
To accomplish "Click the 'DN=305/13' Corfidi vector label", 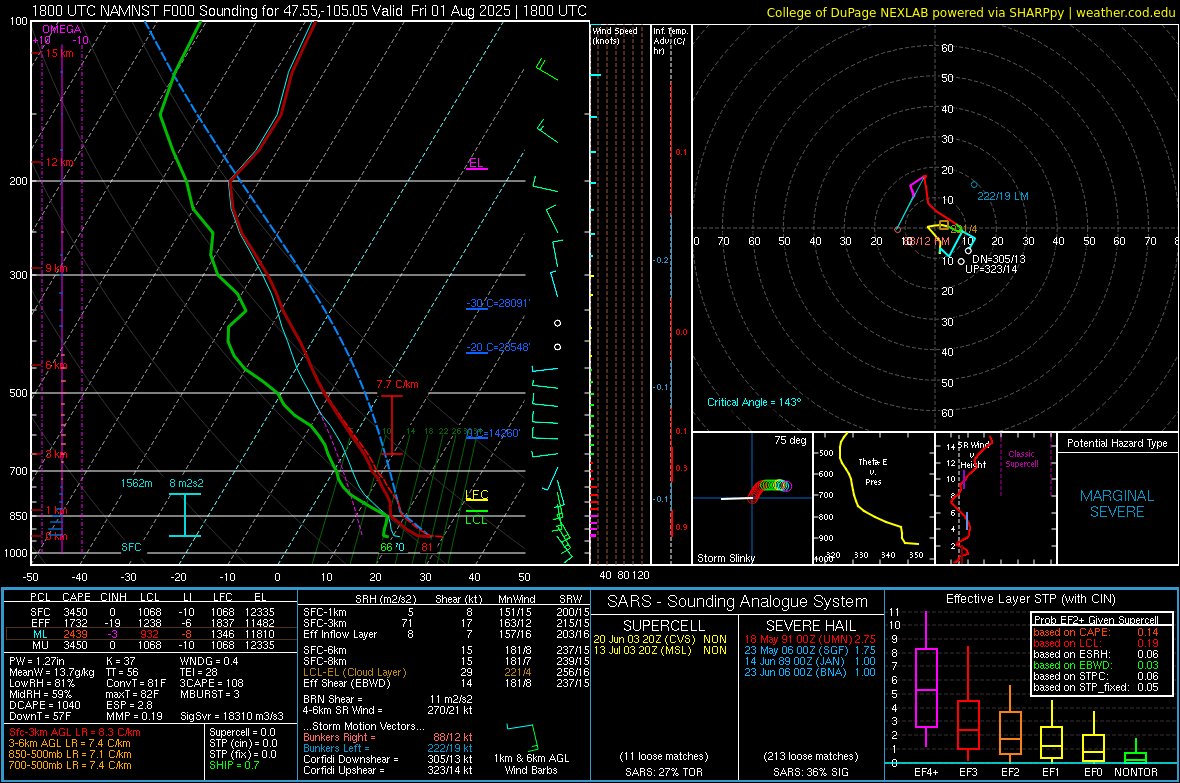I will 999,259.
